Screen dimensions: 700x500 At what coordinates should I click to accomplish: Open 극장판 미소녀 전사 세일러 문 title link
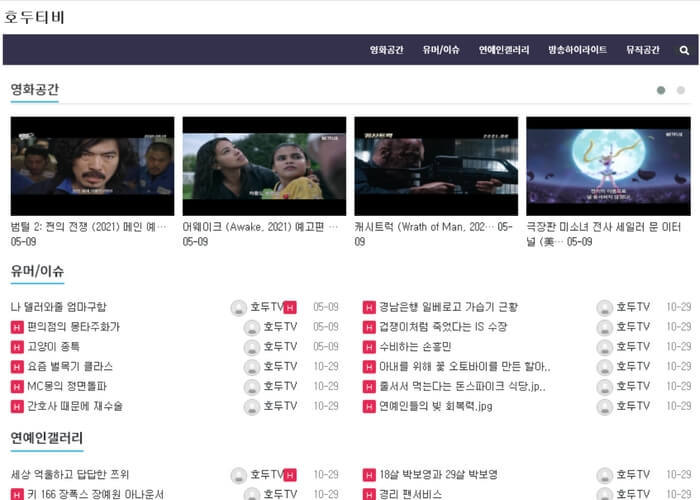(x=604, y=234)
